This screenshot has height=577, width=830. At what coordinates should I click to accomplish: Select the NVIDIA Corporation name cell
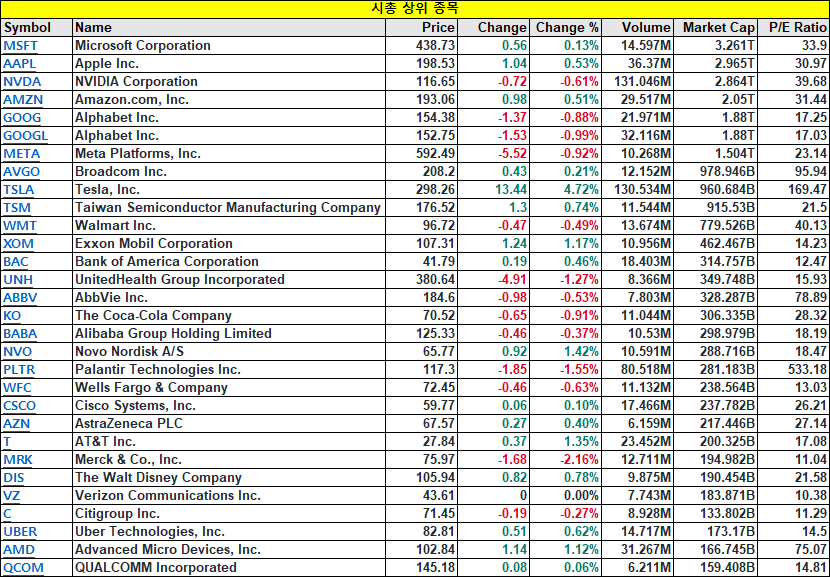[229, 82]
